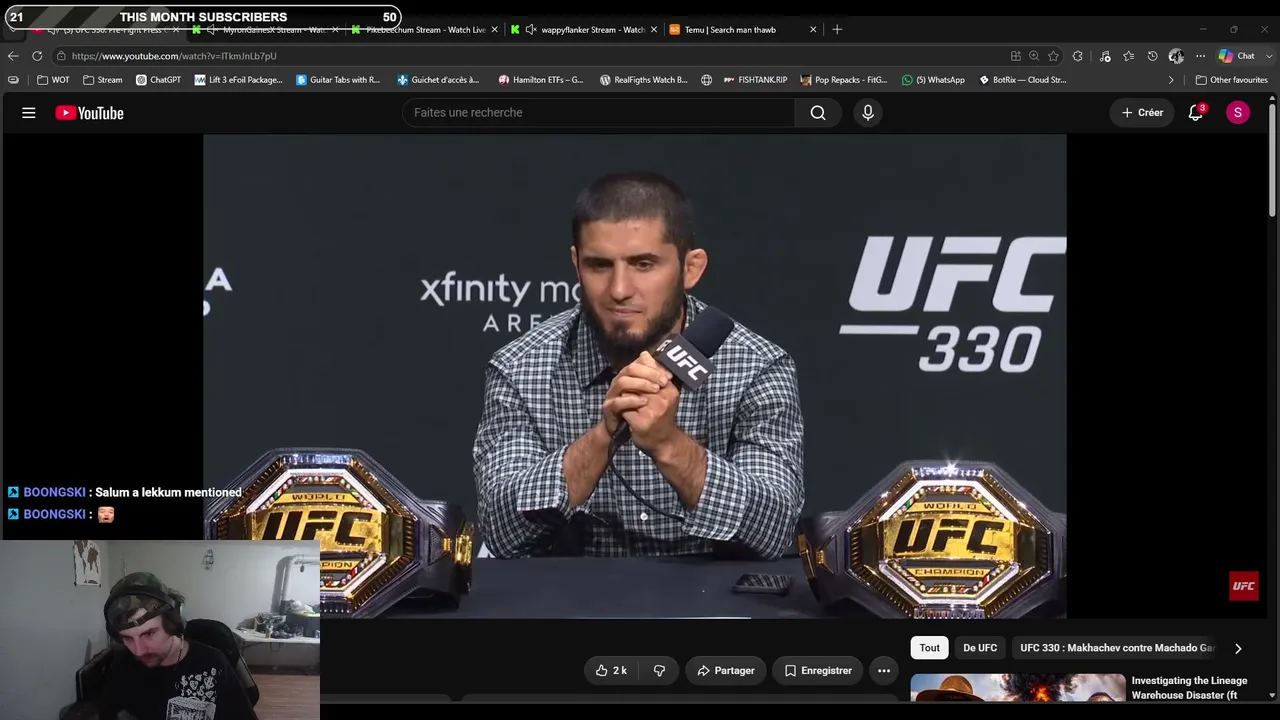
Task: Add this page to favourites star
Action: (1053, 56)
